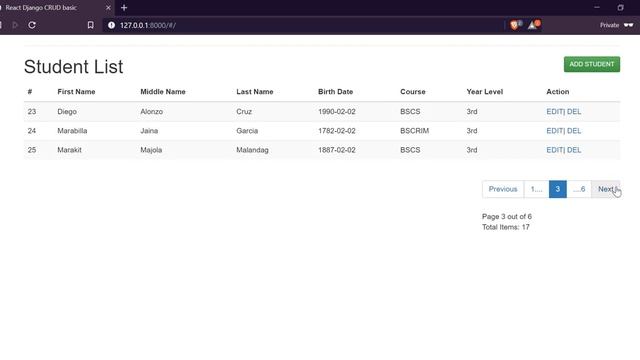The width and height of the screenshot is (640, 360).
Task: Select the React Django CRUD basic tab
Action: 55,8
